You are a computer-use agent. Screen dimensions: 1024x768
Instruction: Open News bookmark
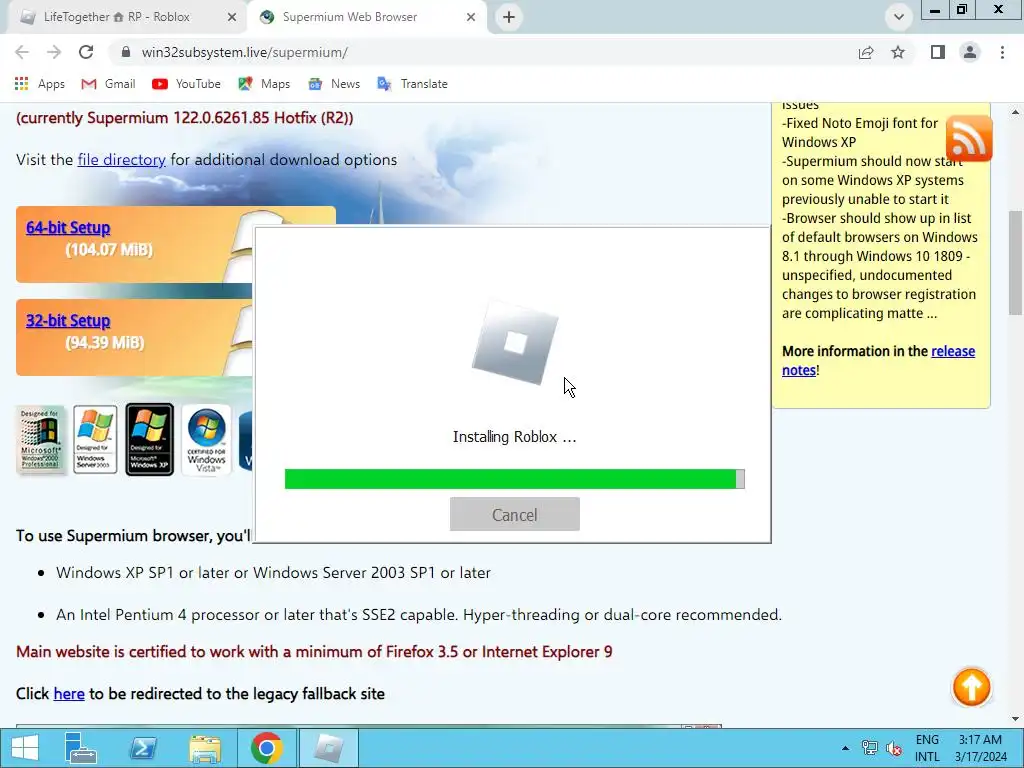coord(334,84)
